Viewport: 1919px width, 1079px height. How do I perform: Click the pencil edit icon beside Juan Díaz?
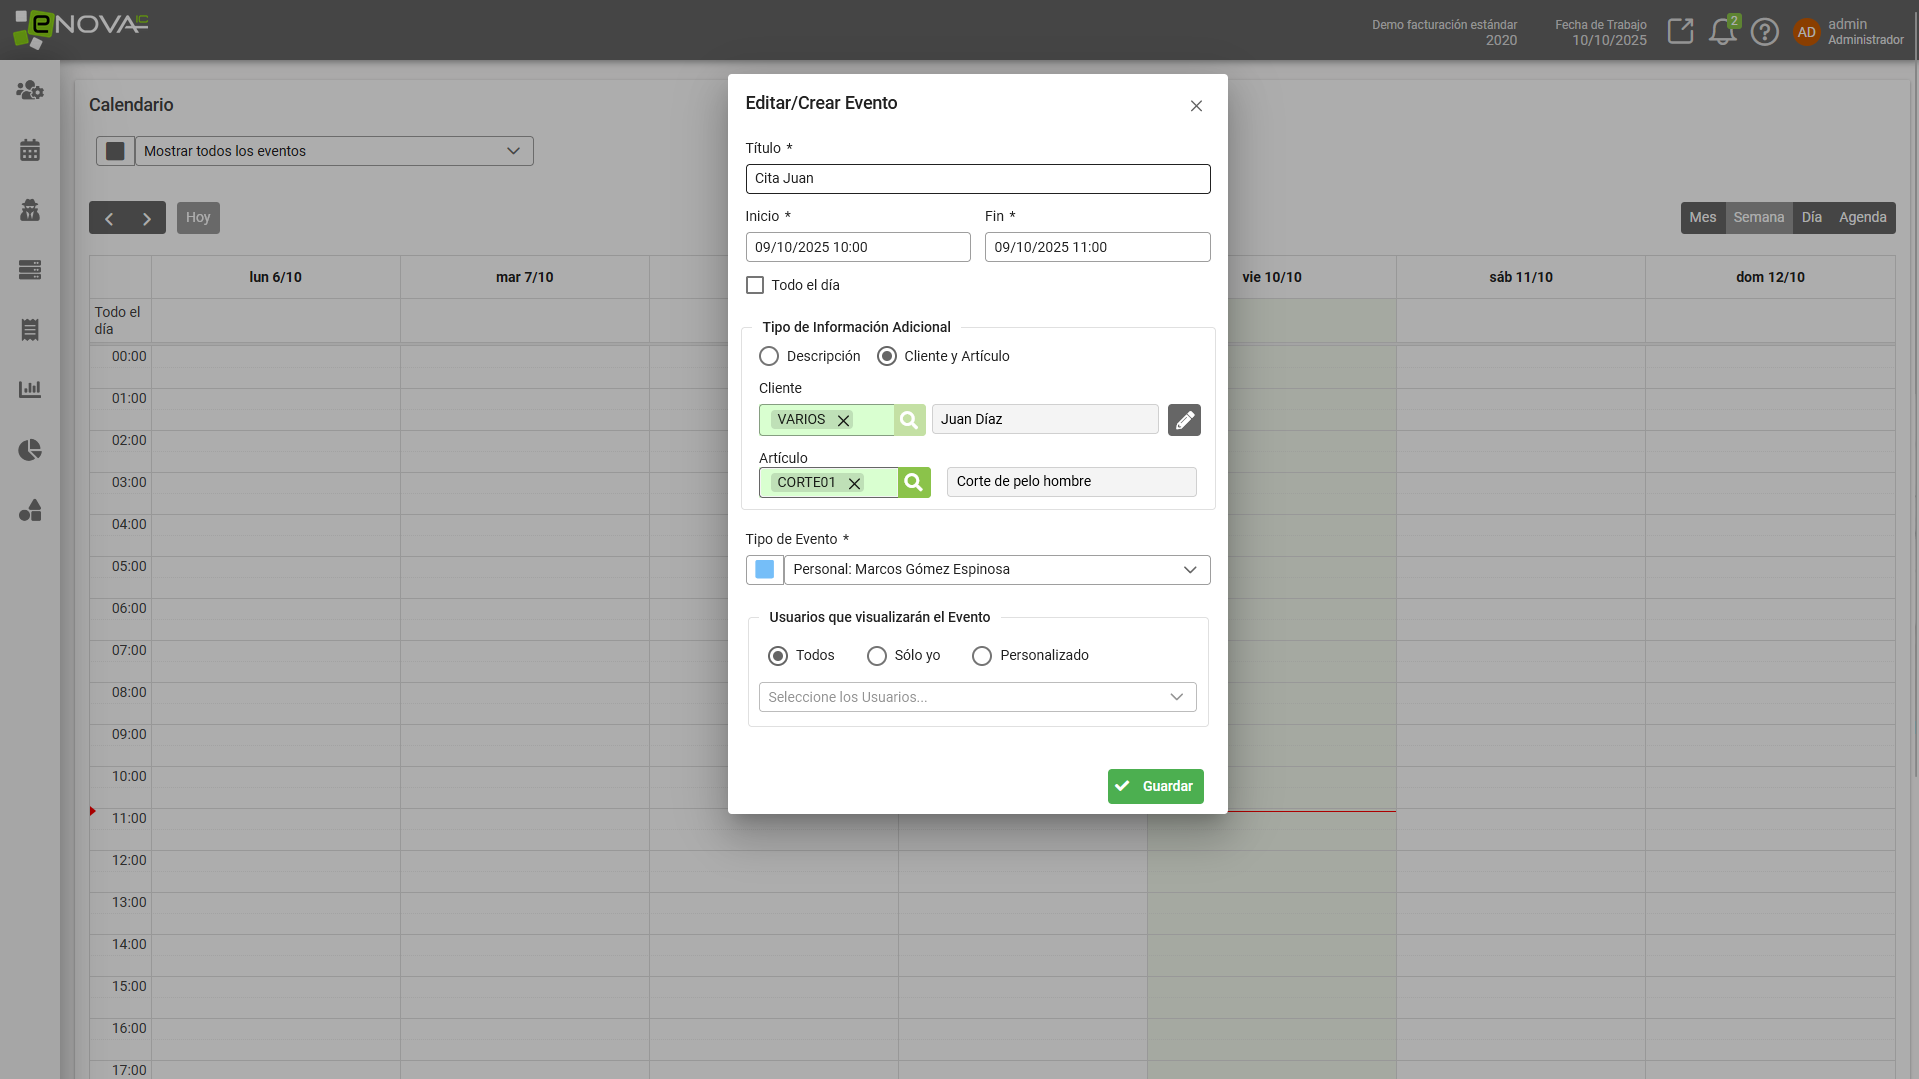click(1184, 420)
